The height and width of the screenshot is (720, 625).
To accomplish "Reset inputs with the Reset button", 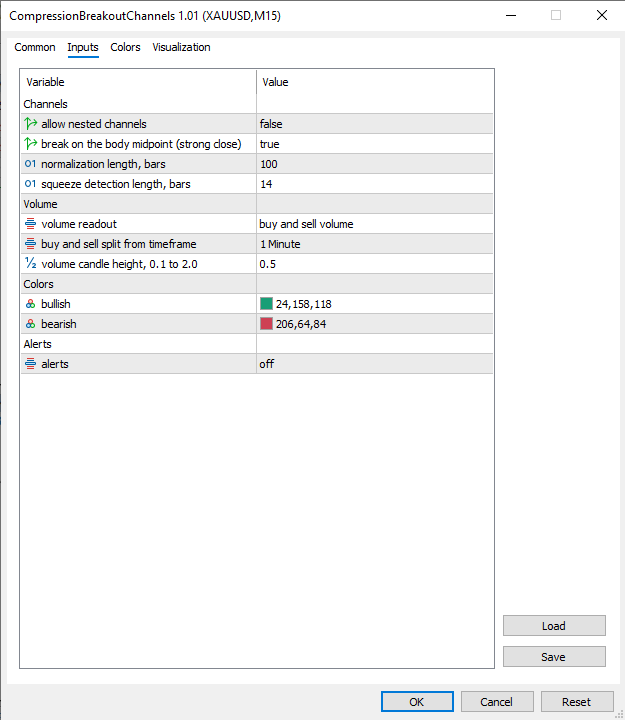I will coord(577,702).
